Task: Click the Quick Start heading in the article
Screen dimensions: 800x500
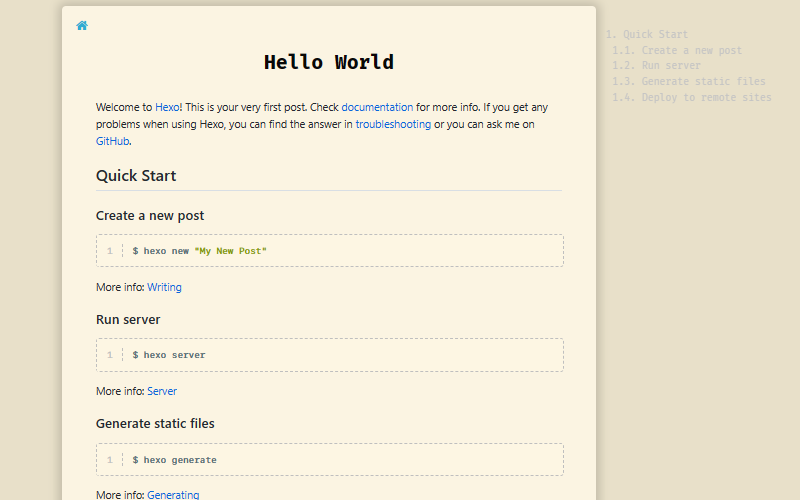Action: coord(136,176)
